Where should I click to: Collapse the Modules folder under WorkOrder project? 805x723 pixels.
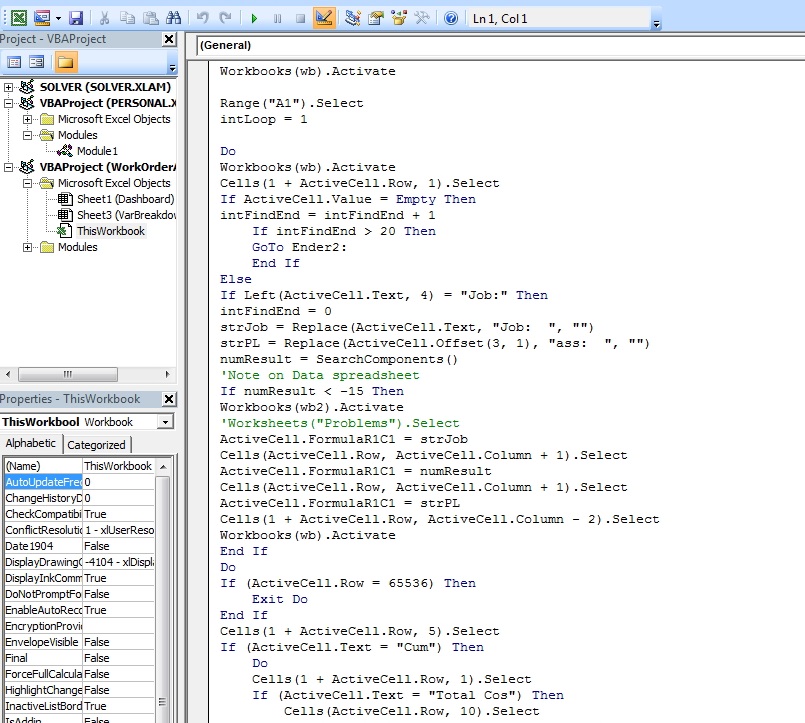[x=26, y=247]
